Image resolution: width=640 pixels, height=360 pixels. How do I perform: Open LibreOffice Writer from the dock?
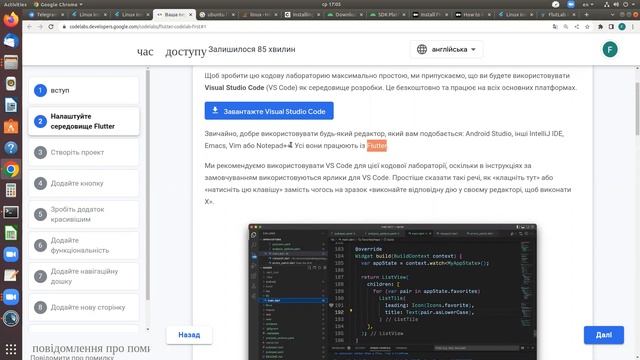pos(11,105)
